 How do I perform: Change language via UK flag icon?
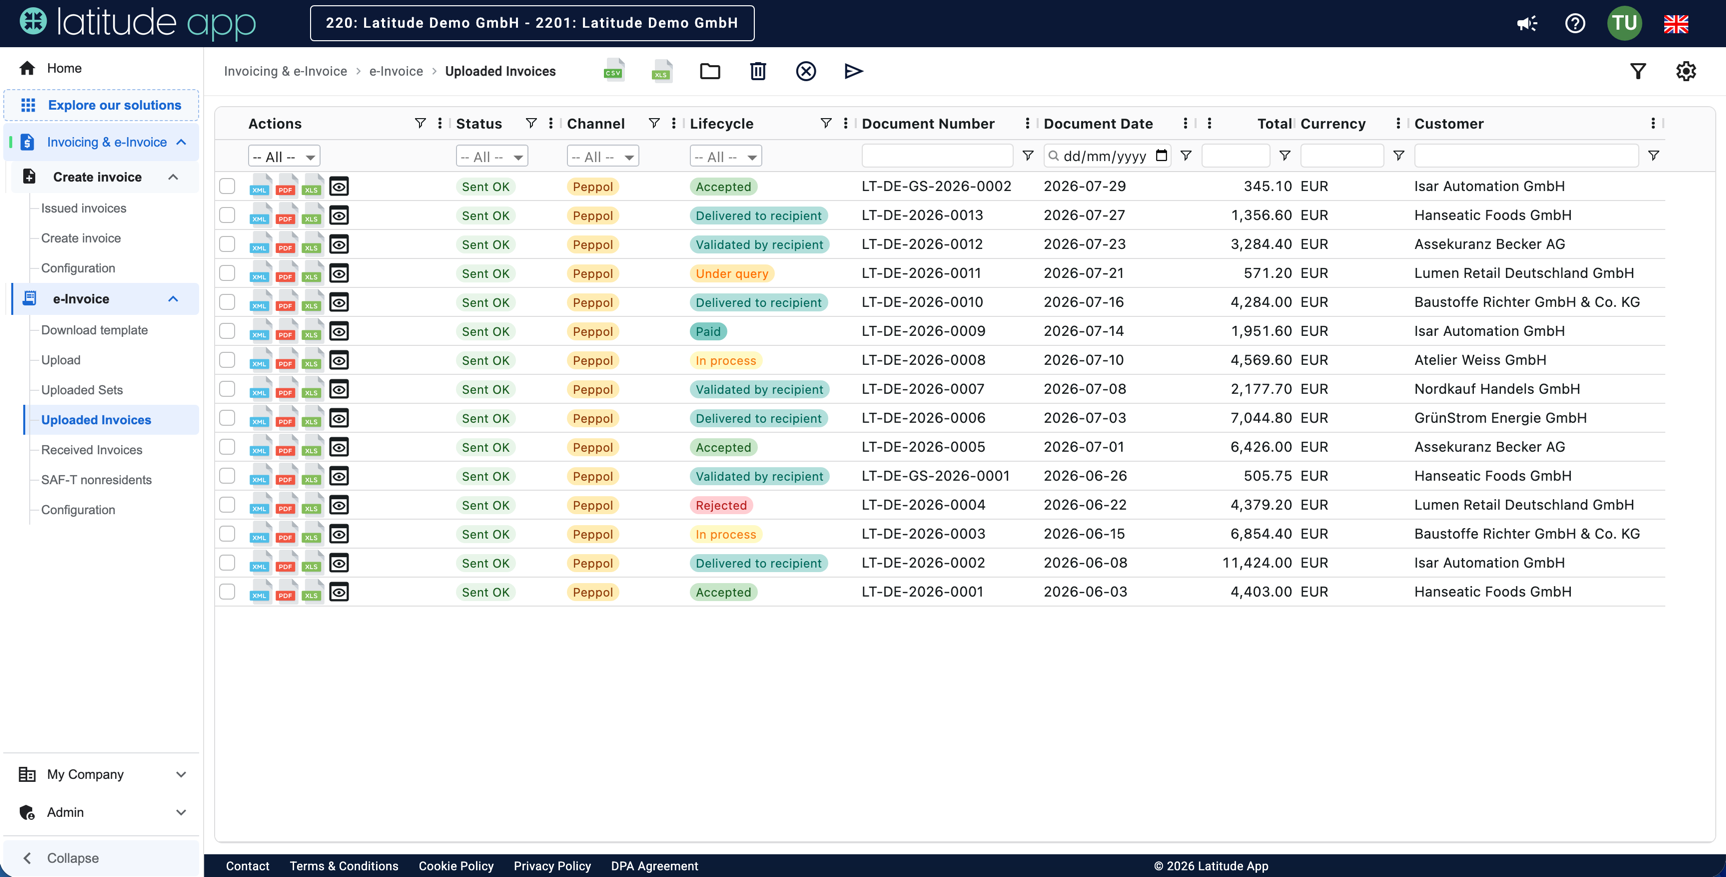click(1676, 23)
